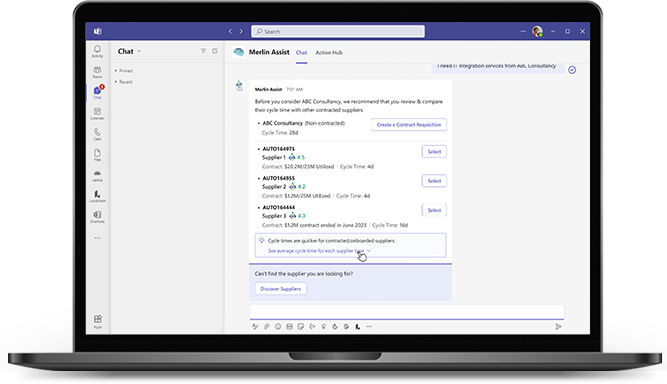
Task: Open the sticker picker
Action: (x=301, y=327)
